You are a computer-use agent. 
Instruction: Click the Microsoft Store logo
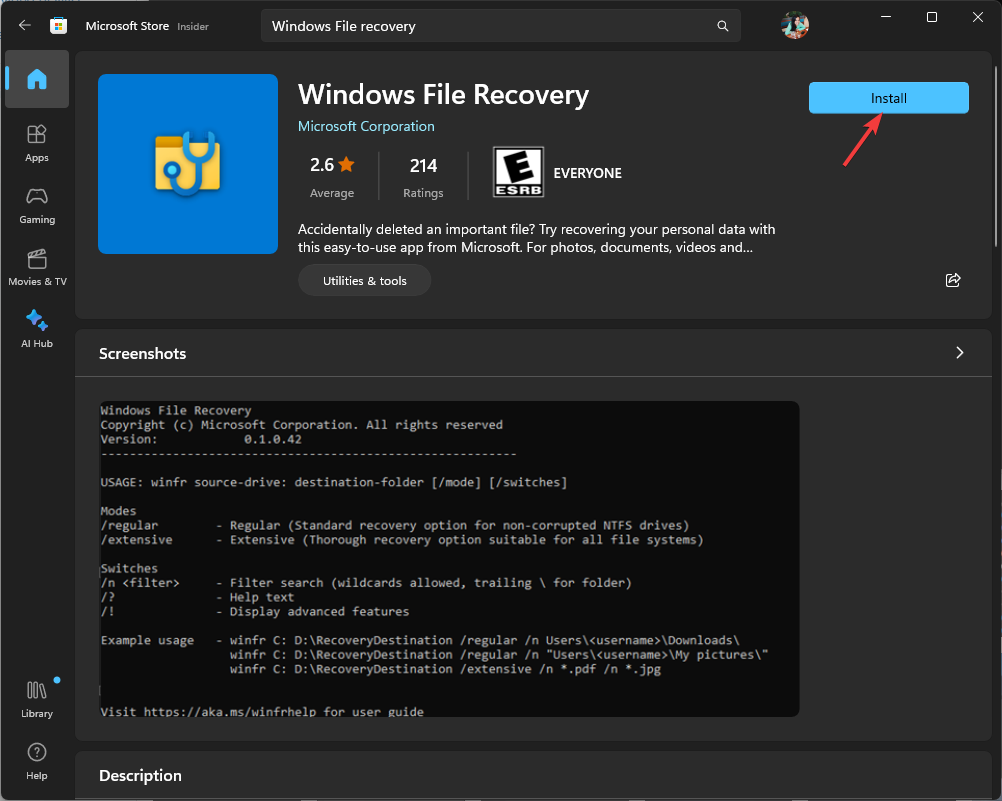(60, 25)
